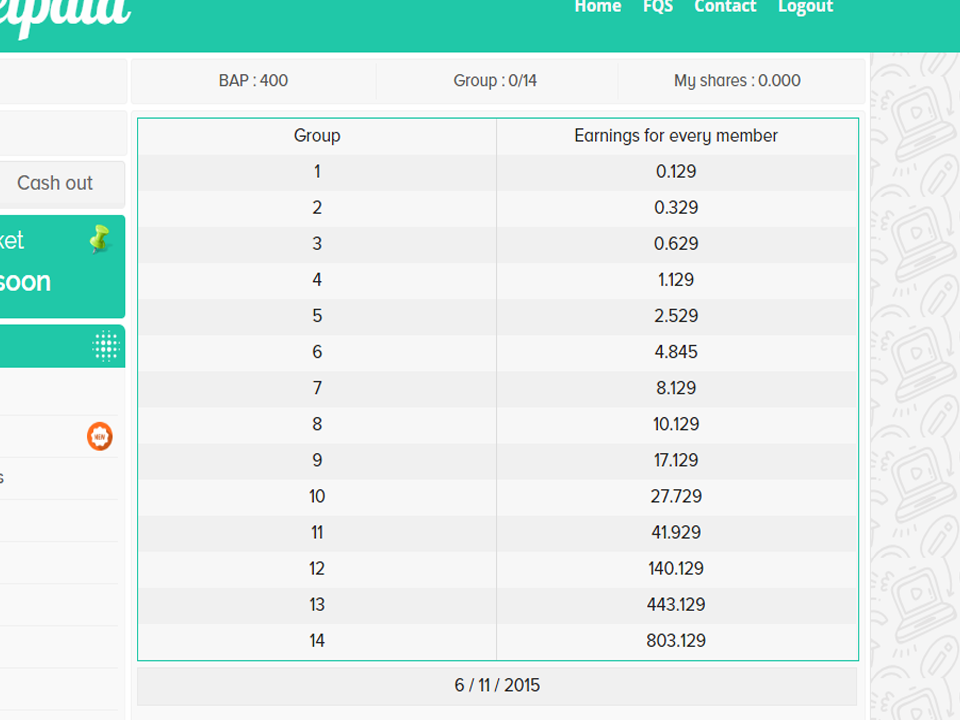Image resolution: width=960 pixels, height=720 pixels.
Task: Click the Group : 0/14 indicator
Action: pos(495,81)
